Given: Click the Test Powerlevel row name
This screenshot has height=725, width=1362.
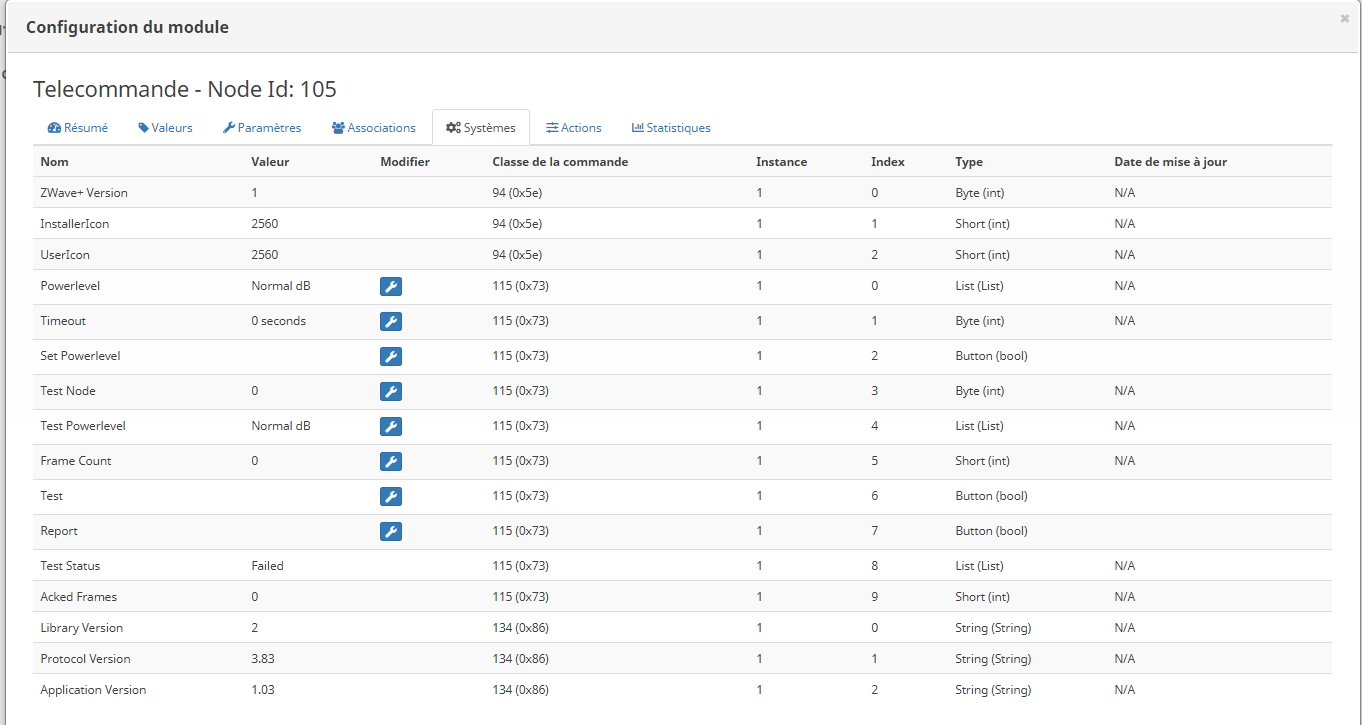Looking at the screenshot, I should coord(83,426).
